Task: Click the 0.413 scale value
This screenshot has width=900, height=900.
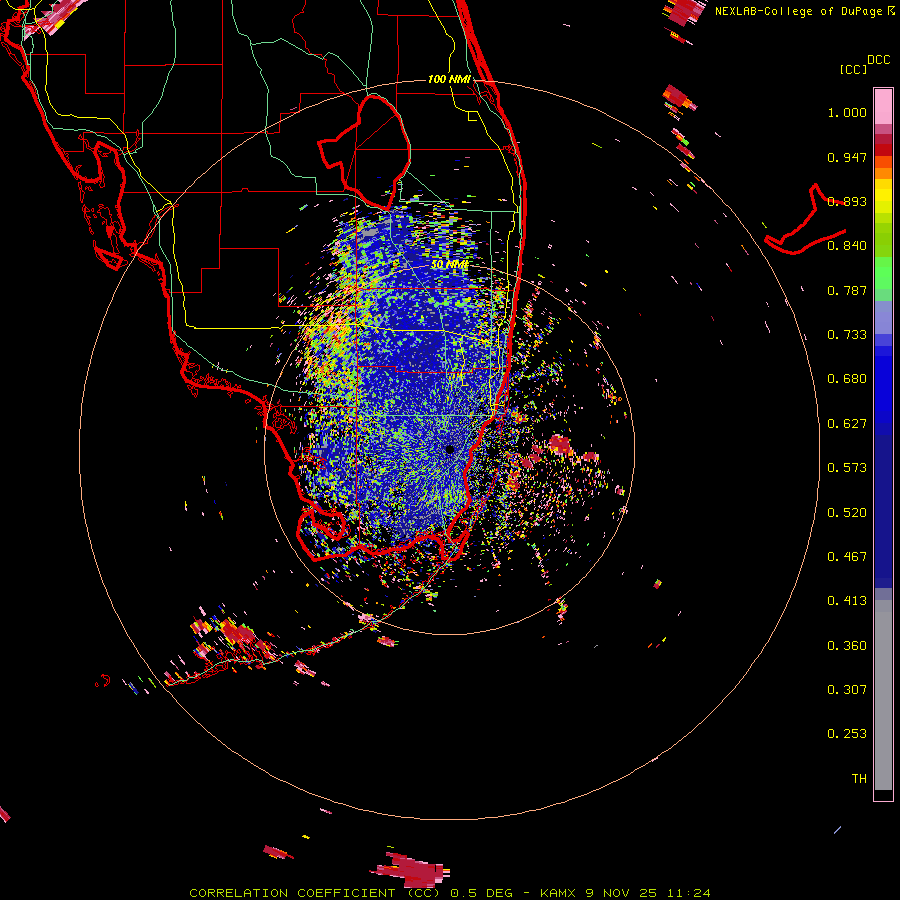Action: (x=847, y=601)
